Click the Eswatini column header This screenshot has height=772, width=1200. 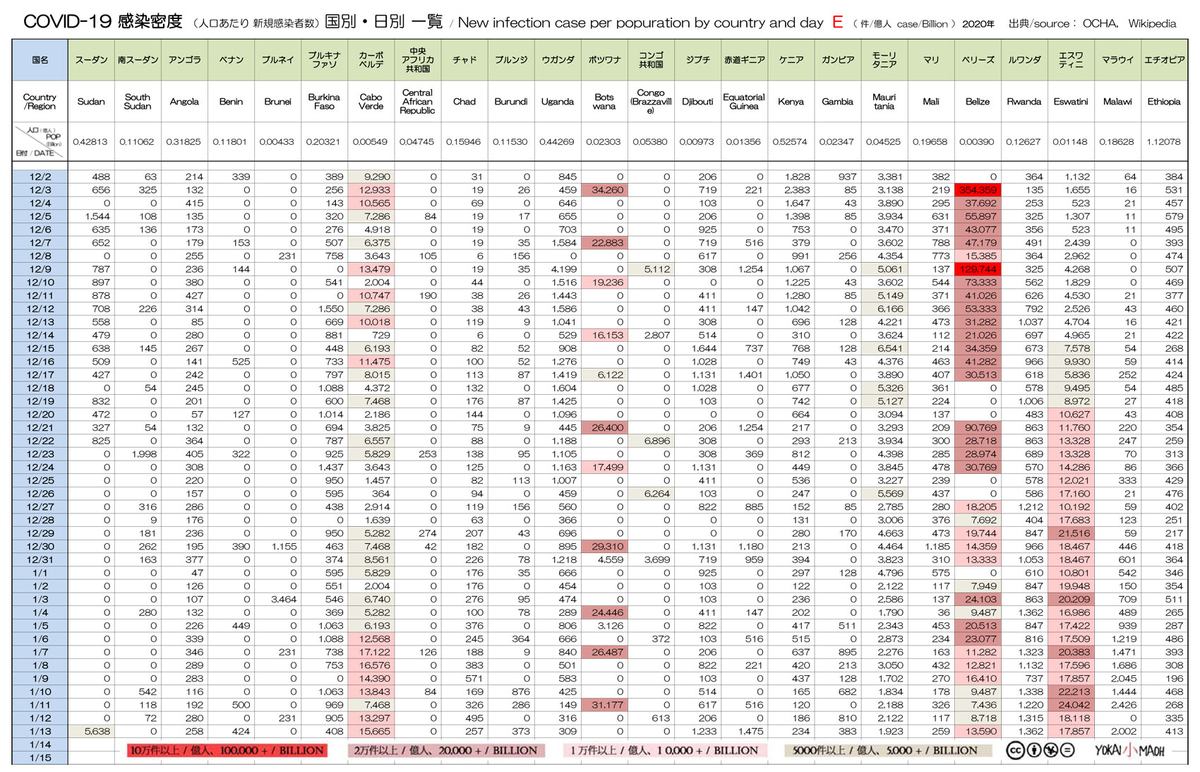(x=1071, y=102)
